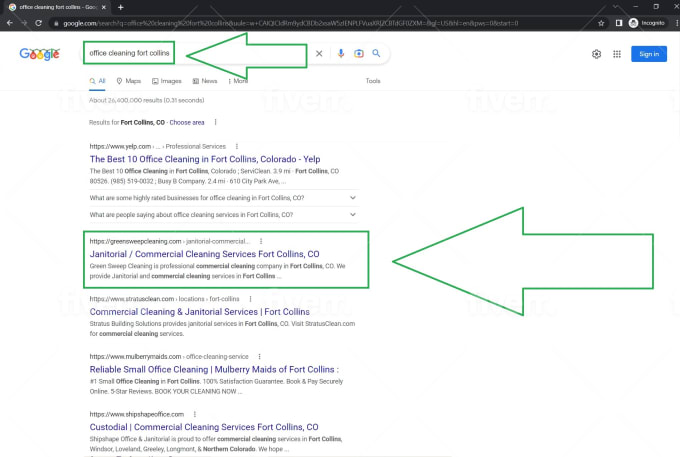Select the All results tab
The width and height of the screenshot is (680, 457).
[x=97, y=81]
